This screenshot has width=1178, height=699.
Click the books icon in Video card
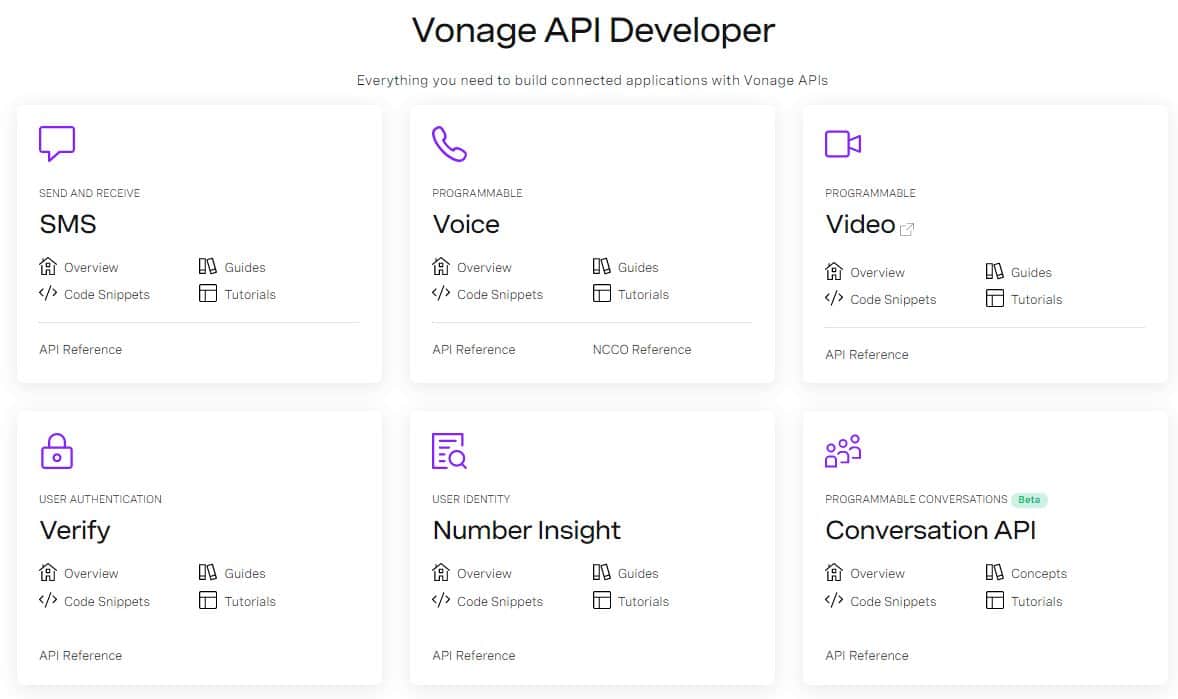[994, 271]
